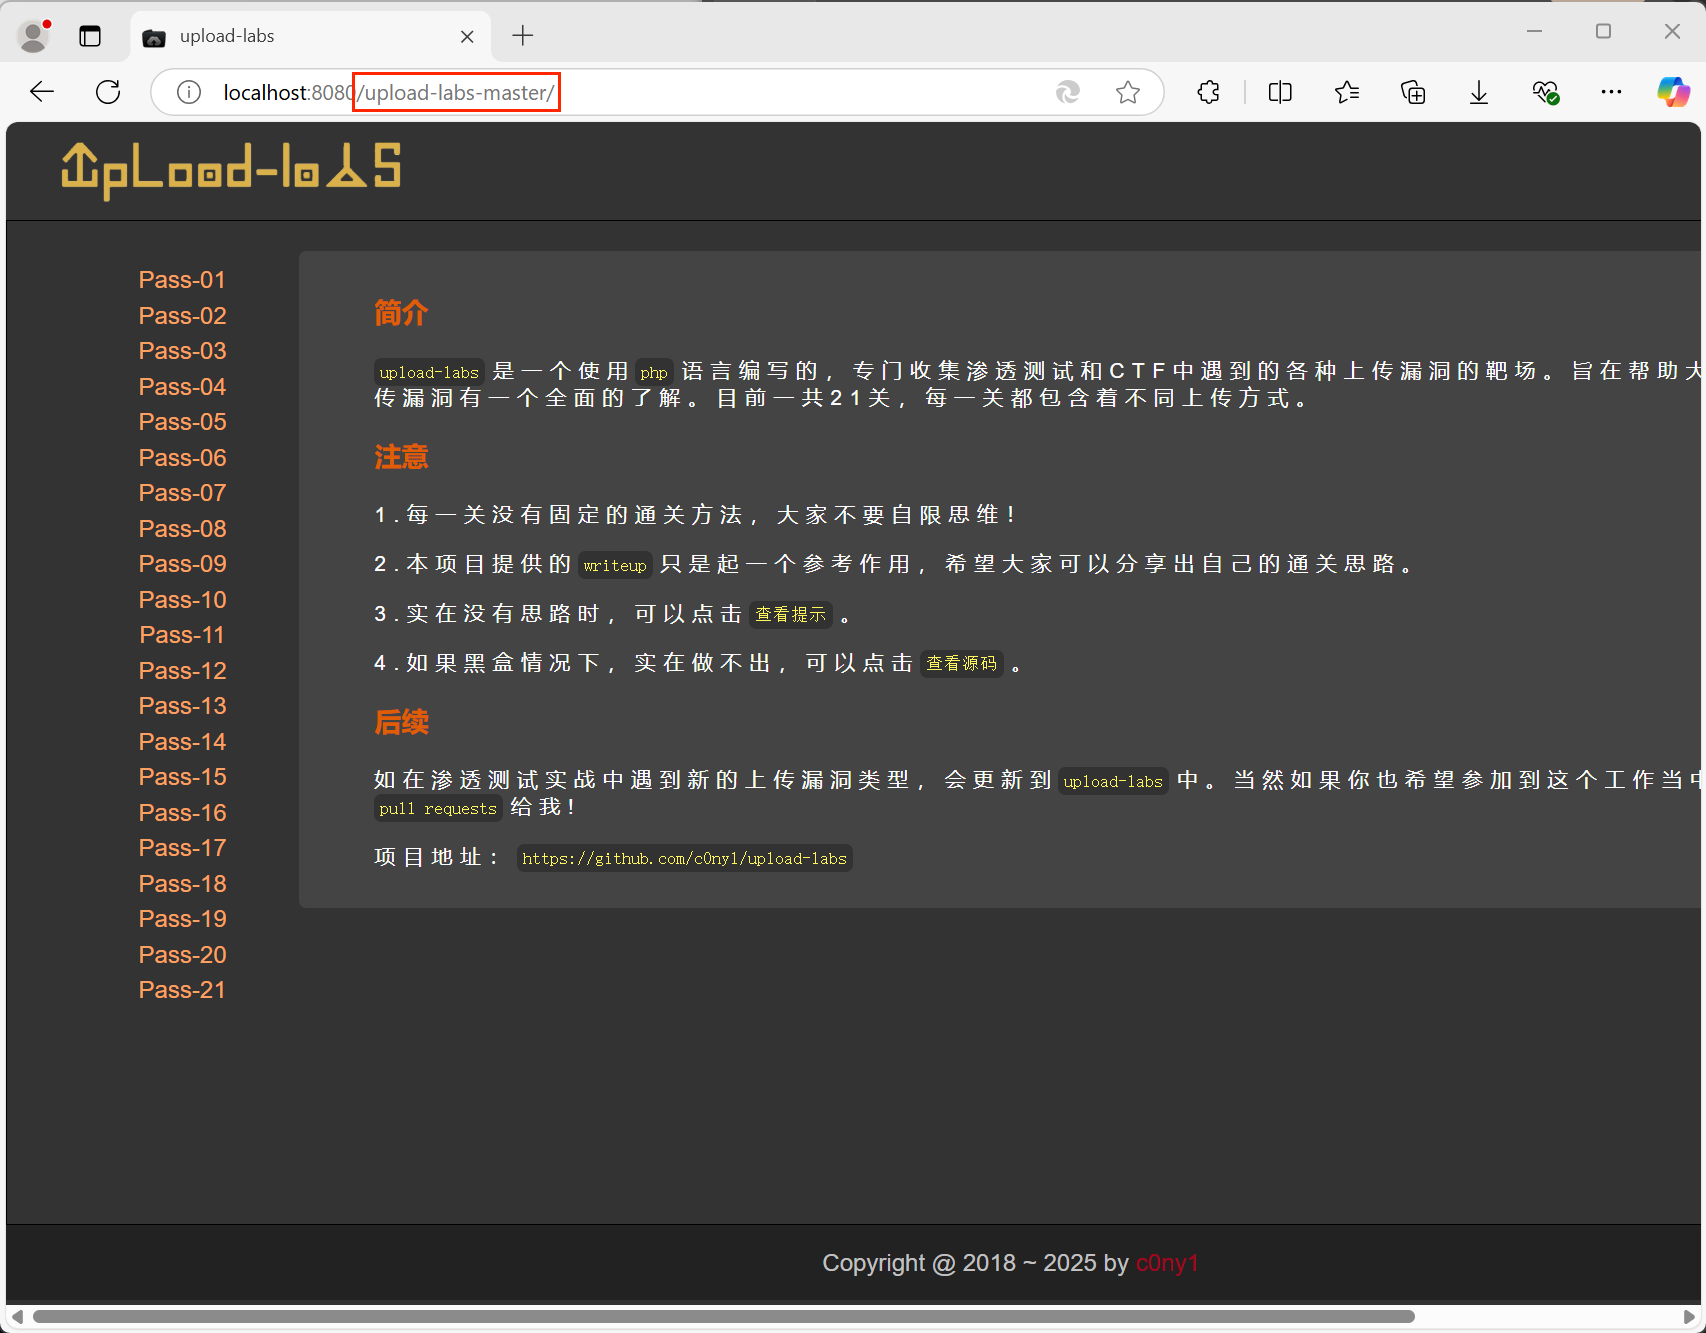Select the Pass-13 challenge
The height and width of the screenshot is (1333, 1706).
tap(182, 706)
